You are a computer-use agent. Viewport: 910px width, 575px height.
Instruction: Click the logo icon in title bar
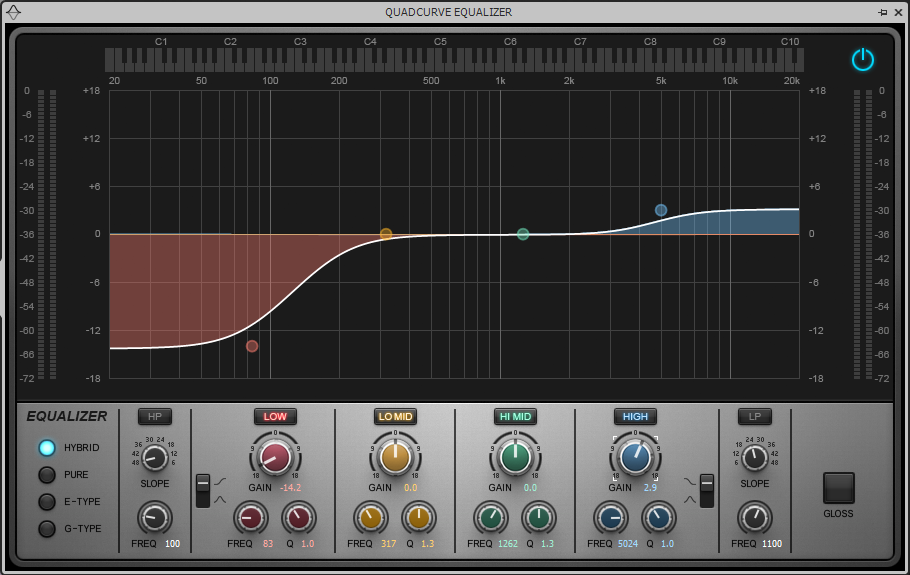pyautogui.click(x=13, y=12)
